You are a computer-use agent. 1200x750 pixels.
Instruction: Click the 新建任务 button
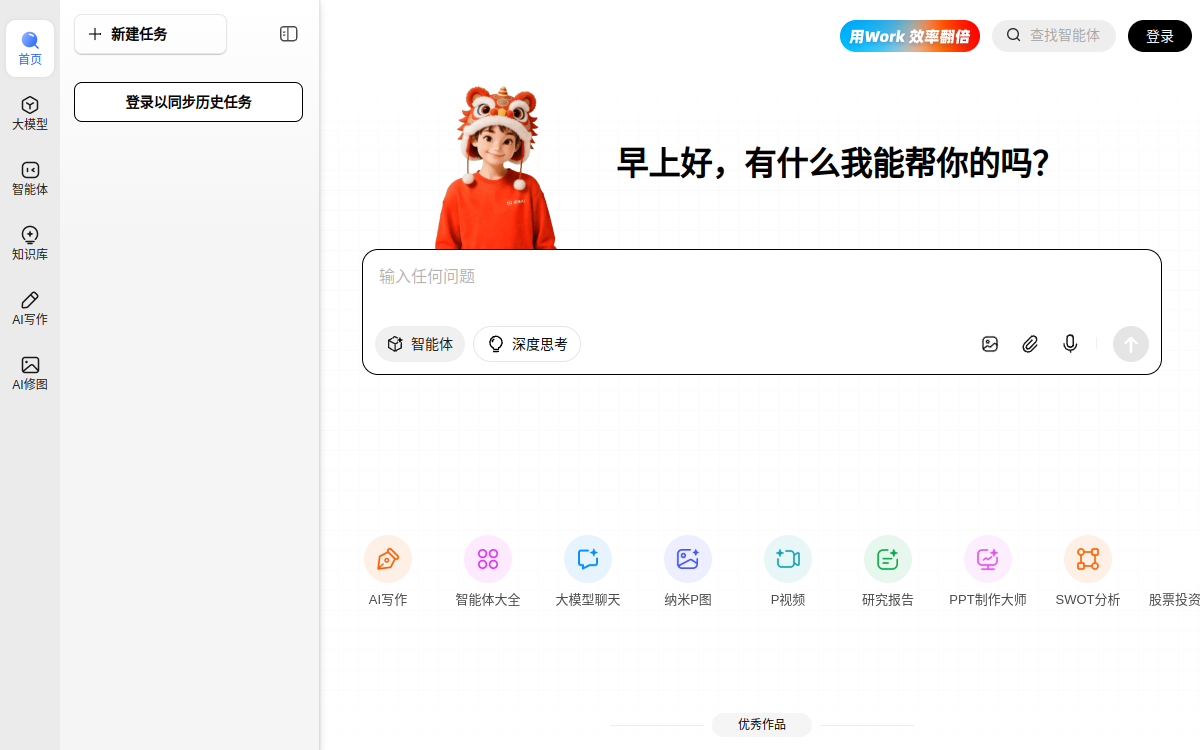[150, 34]
